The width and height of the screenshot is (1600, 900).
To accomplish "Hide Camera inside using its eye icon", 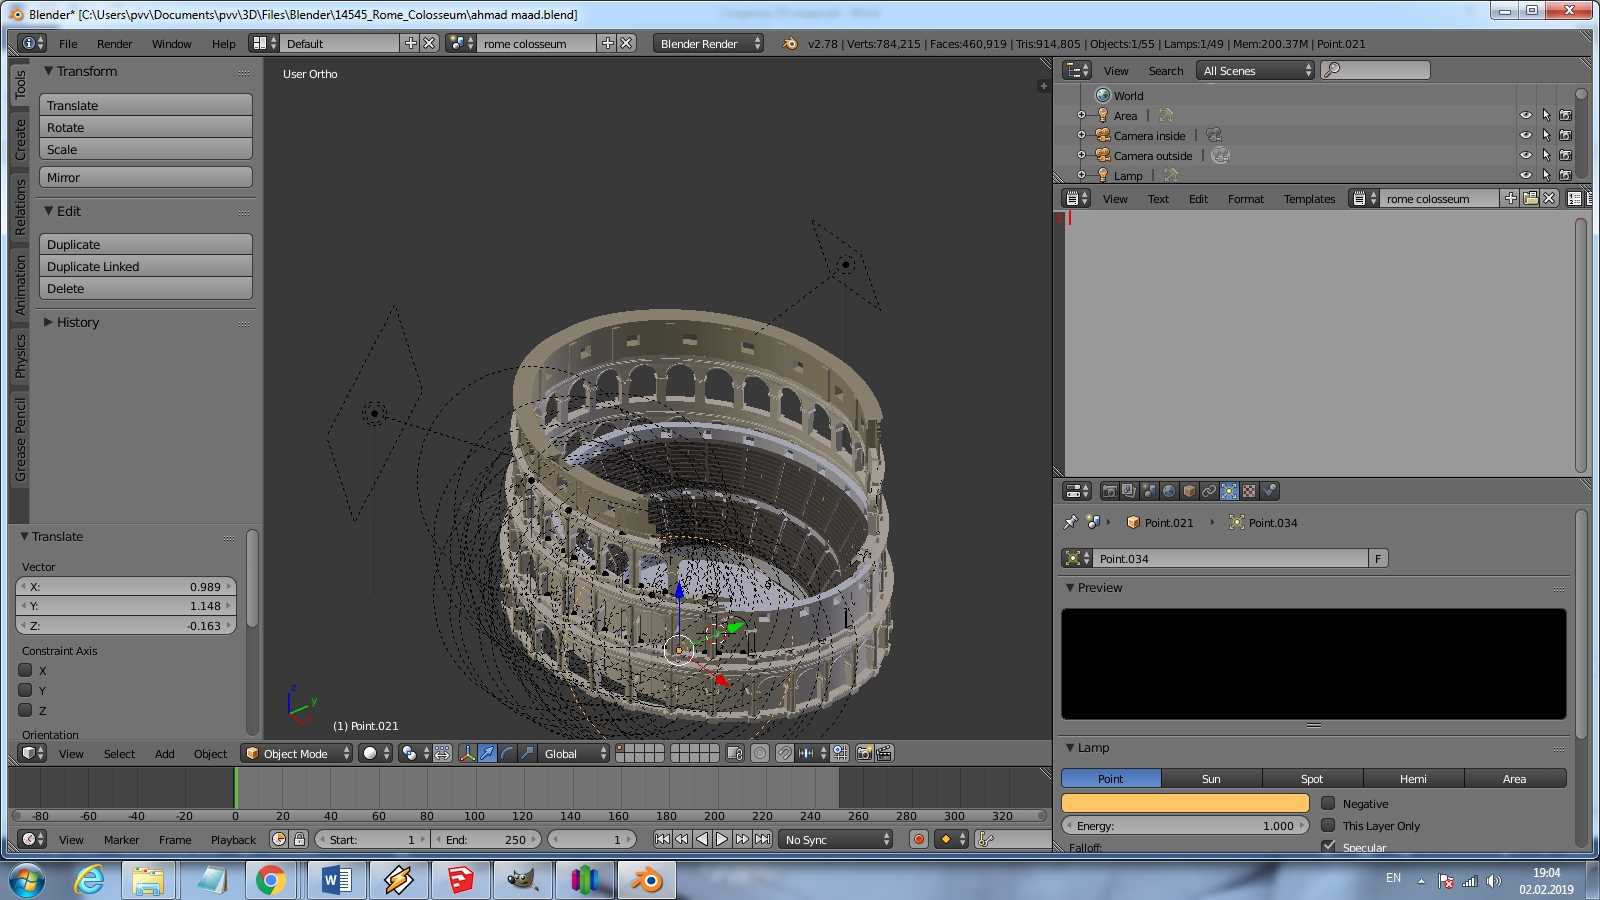I will pos(1525,135).
